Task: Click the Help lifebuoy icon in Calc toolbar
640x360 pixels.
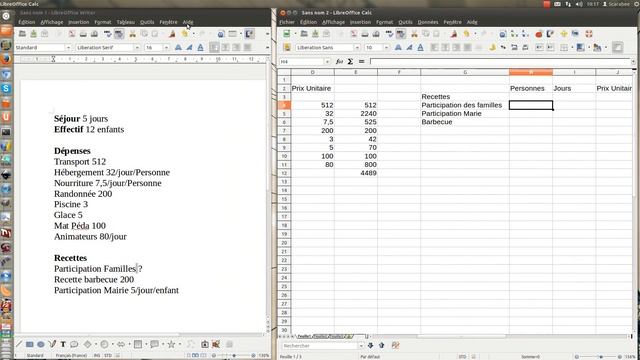Action: 589,34
